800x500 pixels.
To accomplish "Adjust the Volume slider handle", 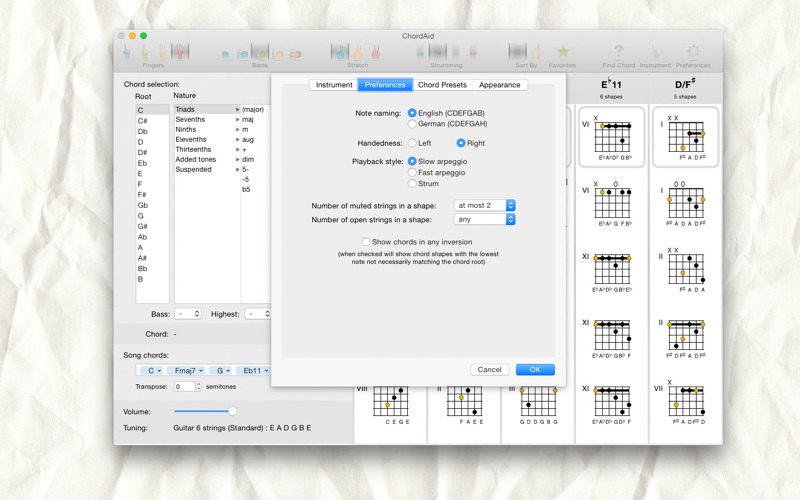I will 232,411.
